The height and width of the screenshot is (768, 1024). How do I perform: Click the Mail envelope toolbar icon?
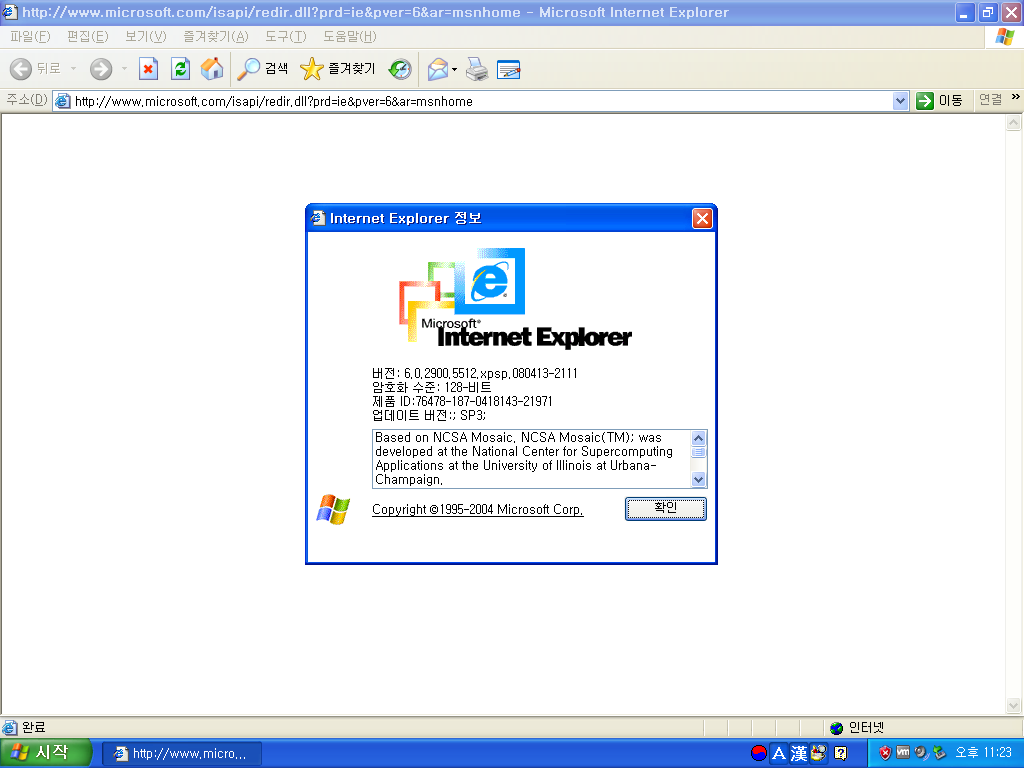pos(438,69)
